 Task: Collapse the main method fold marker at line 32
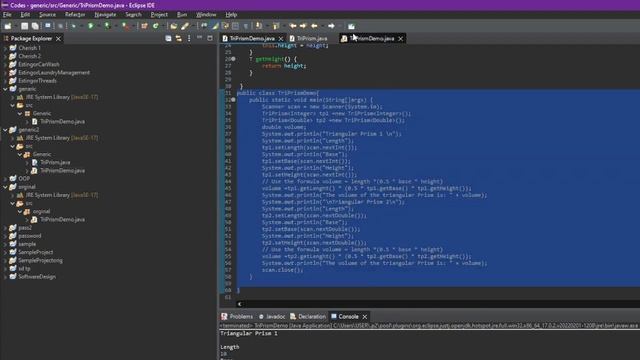coord(233,100)
